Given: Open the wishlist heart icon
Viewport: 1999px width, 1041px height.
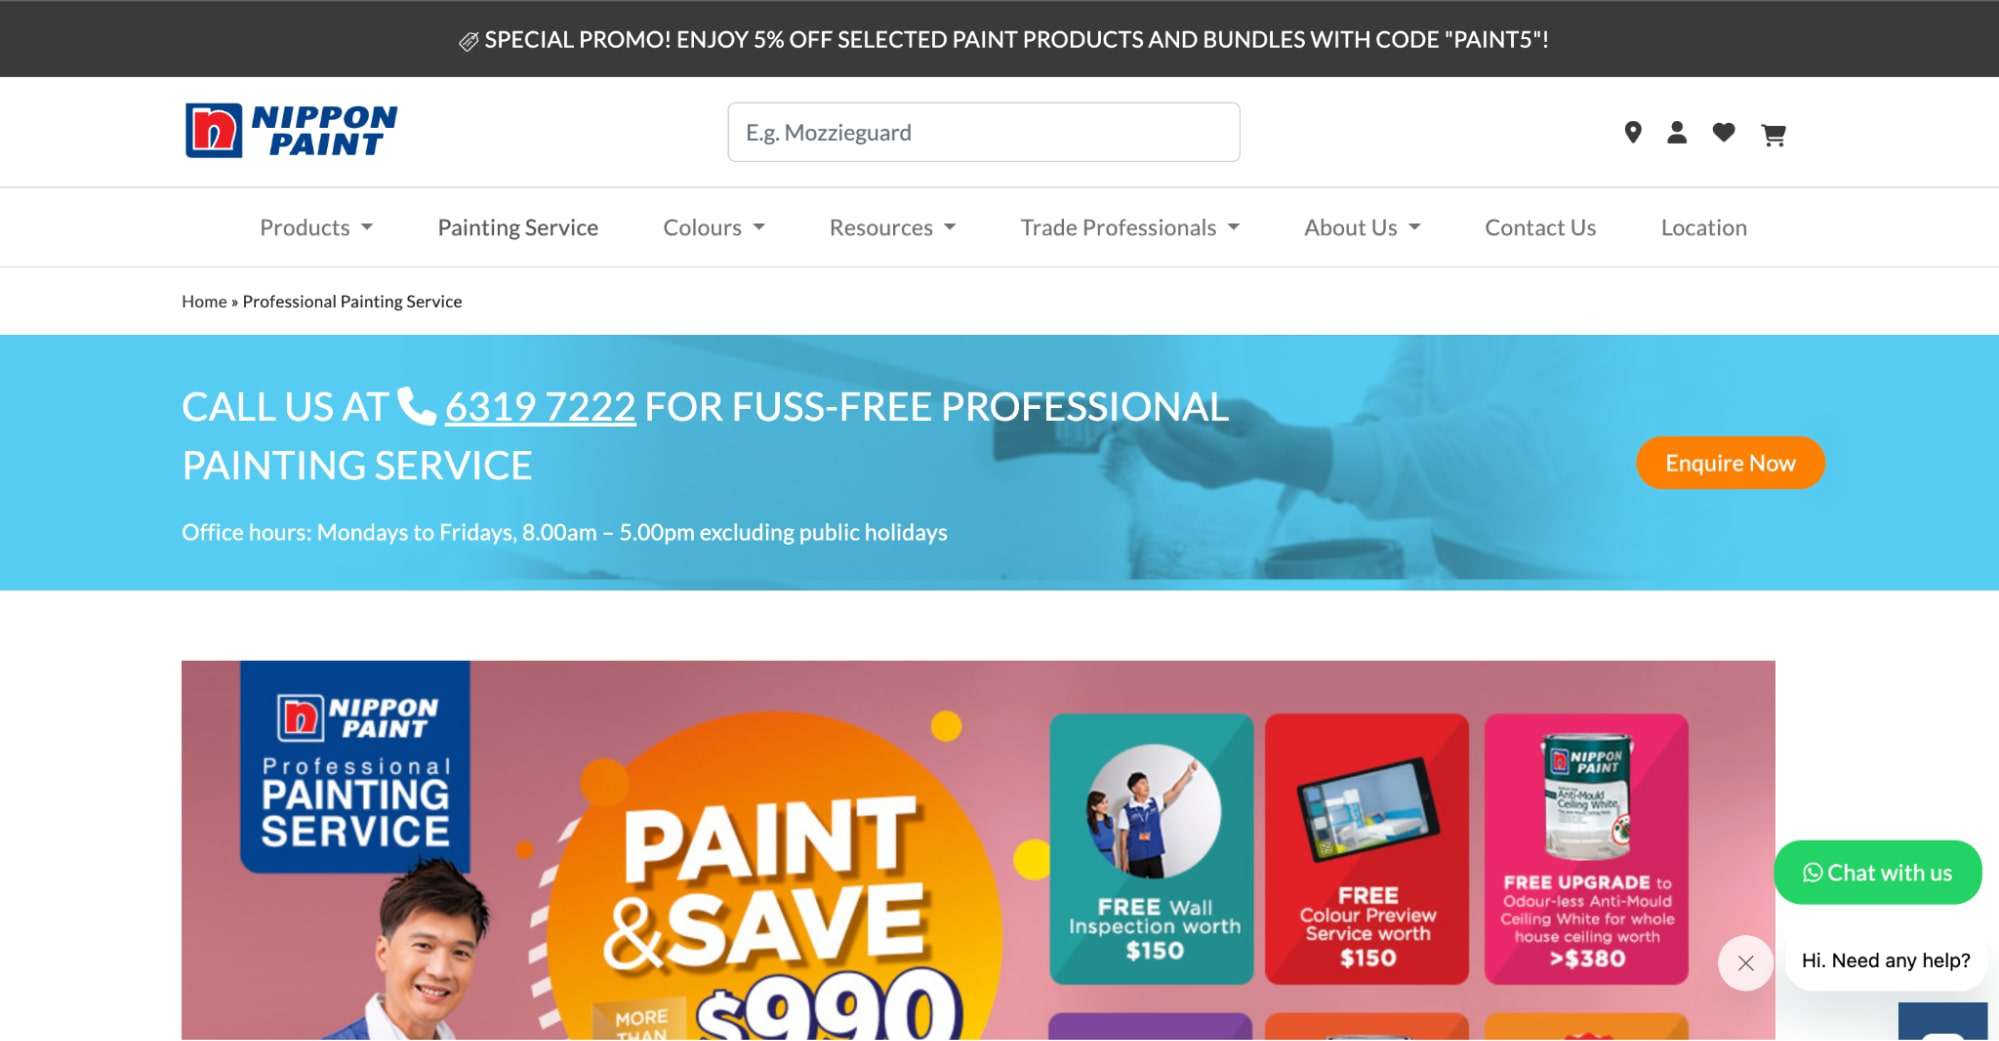Looking at the screenshot, I should pyautogui.click(x=1723, y=132).
